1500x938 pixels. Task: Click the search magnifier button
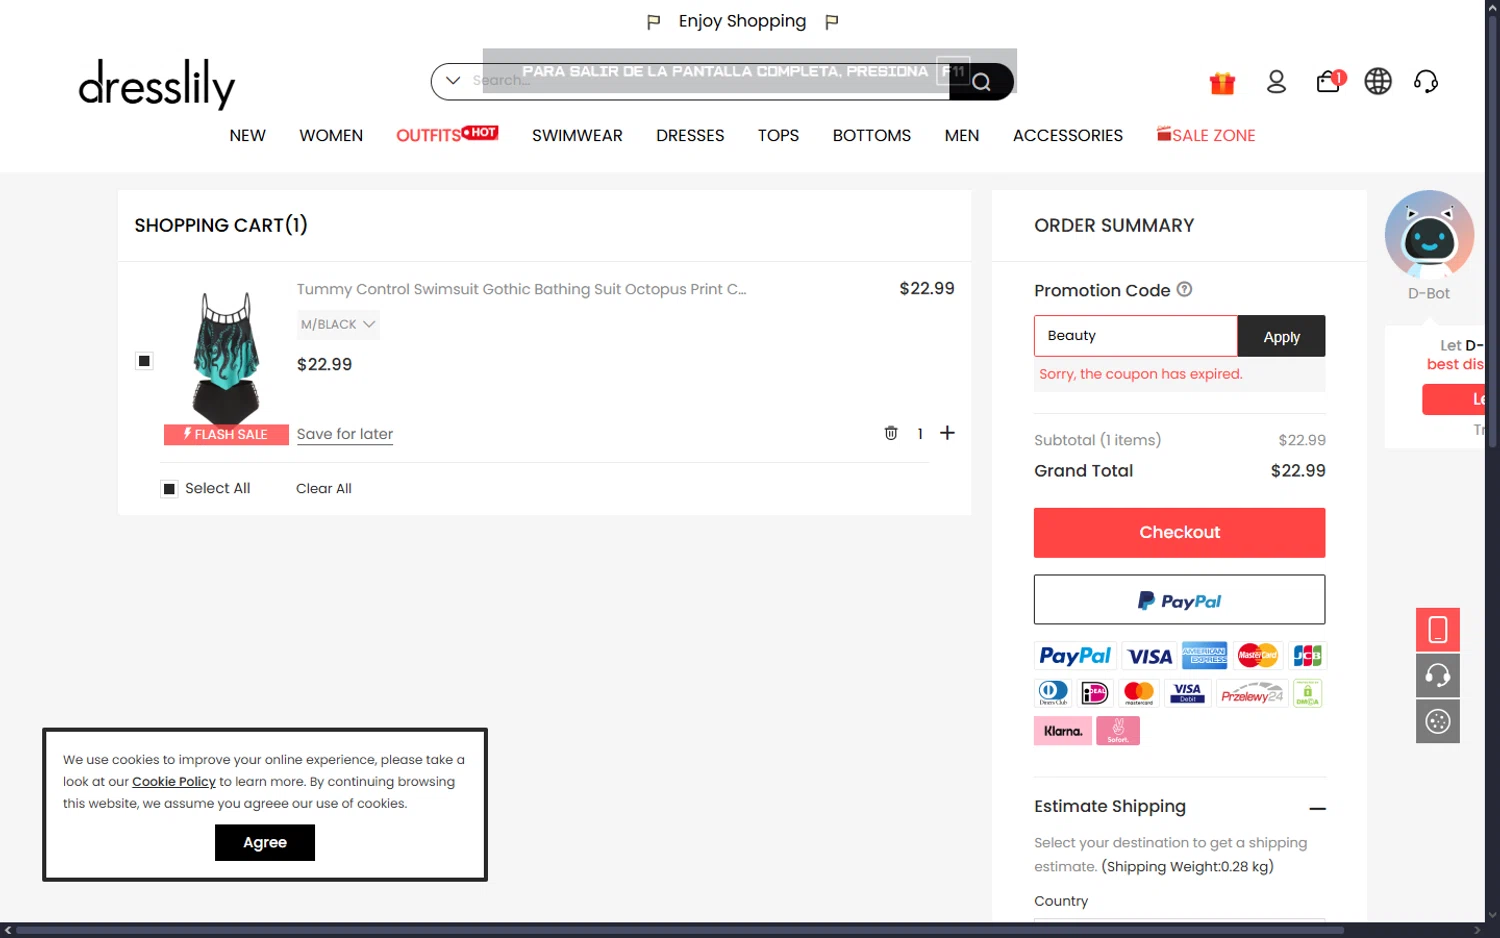click(x=981, y=81)
